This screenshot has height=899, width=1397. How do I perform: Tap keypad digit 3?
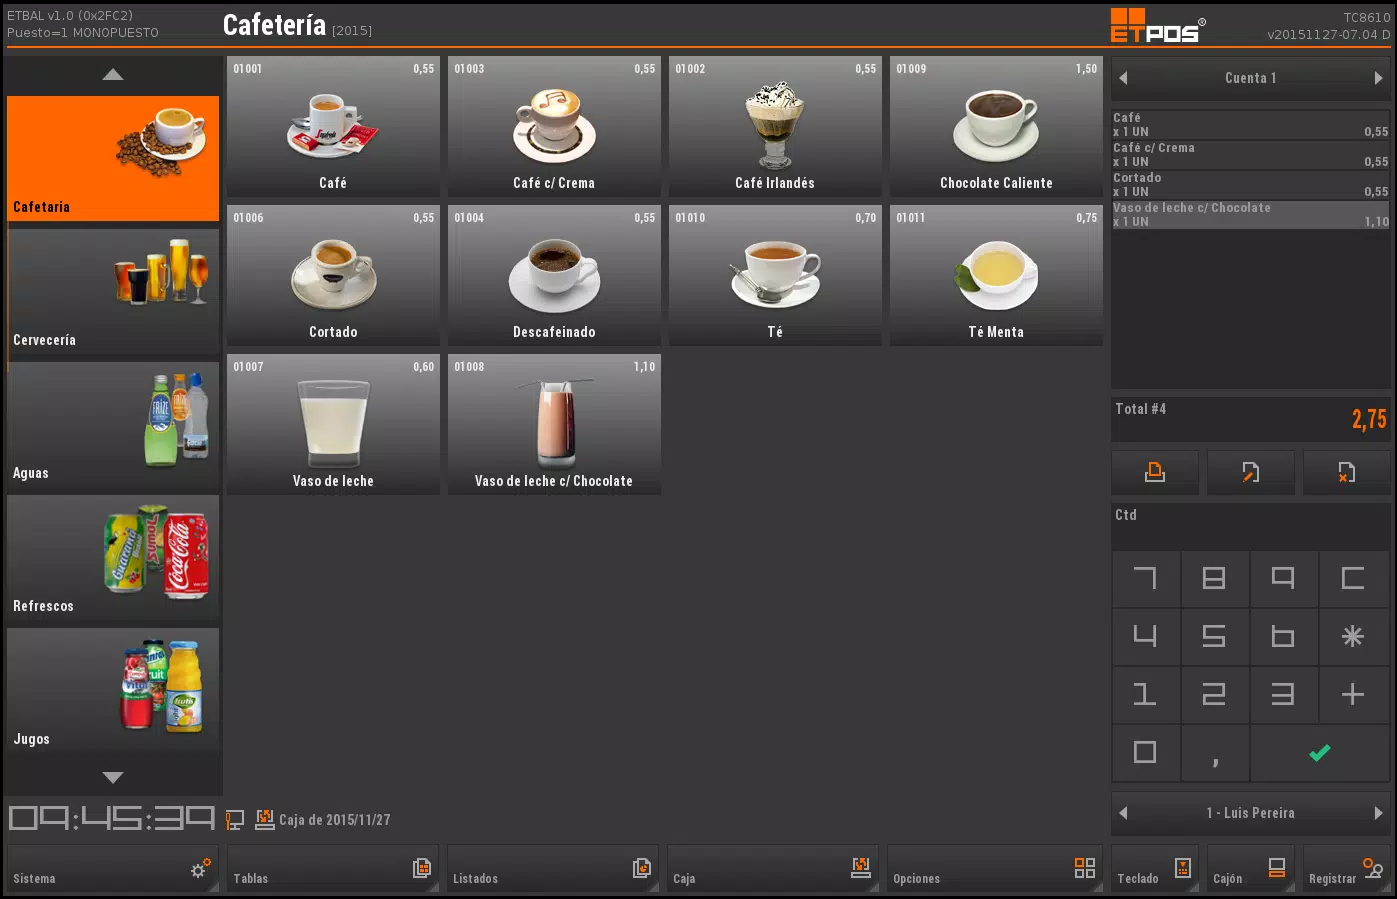[1283, 694]
